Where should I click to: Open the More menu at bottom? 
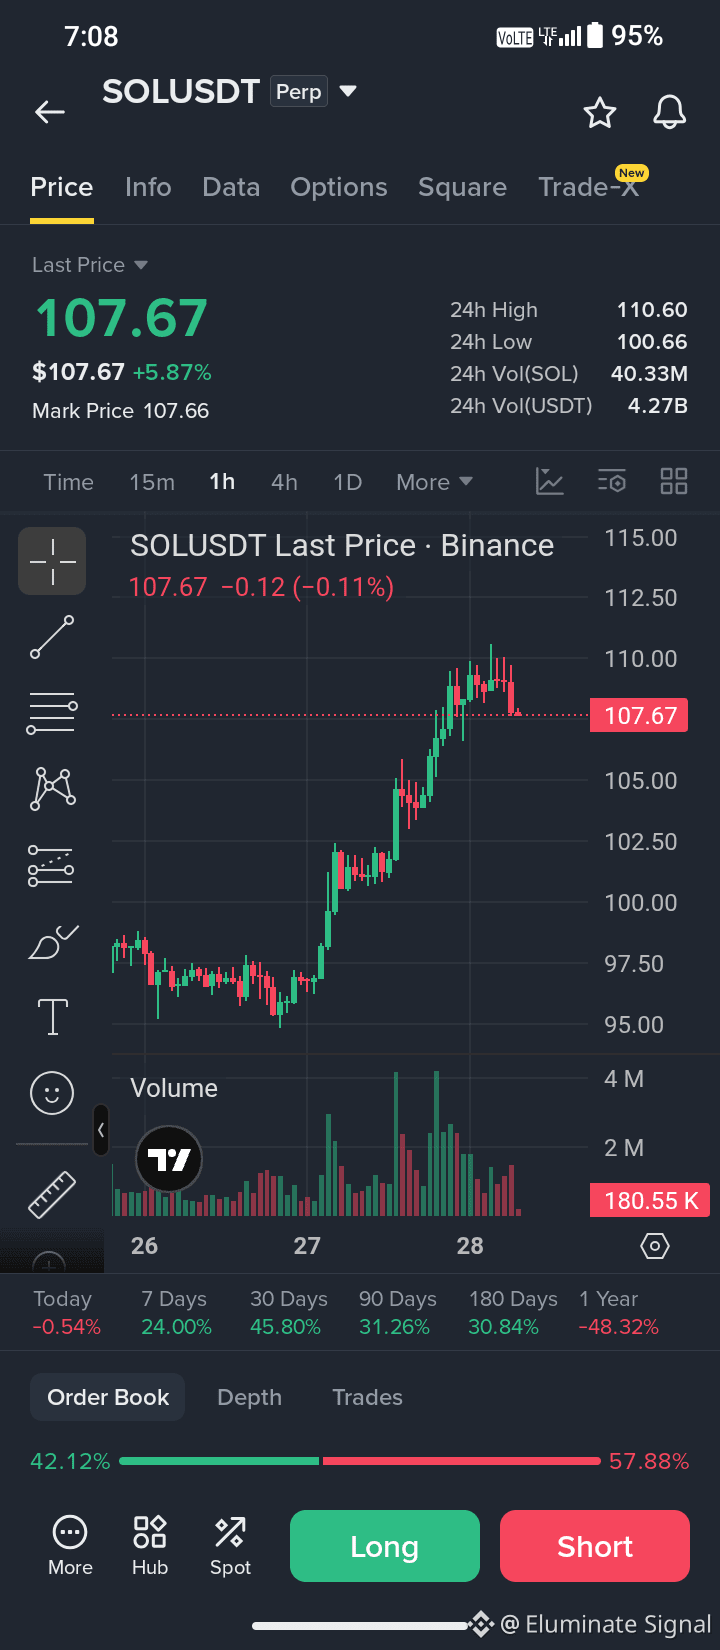(70, 1546)
